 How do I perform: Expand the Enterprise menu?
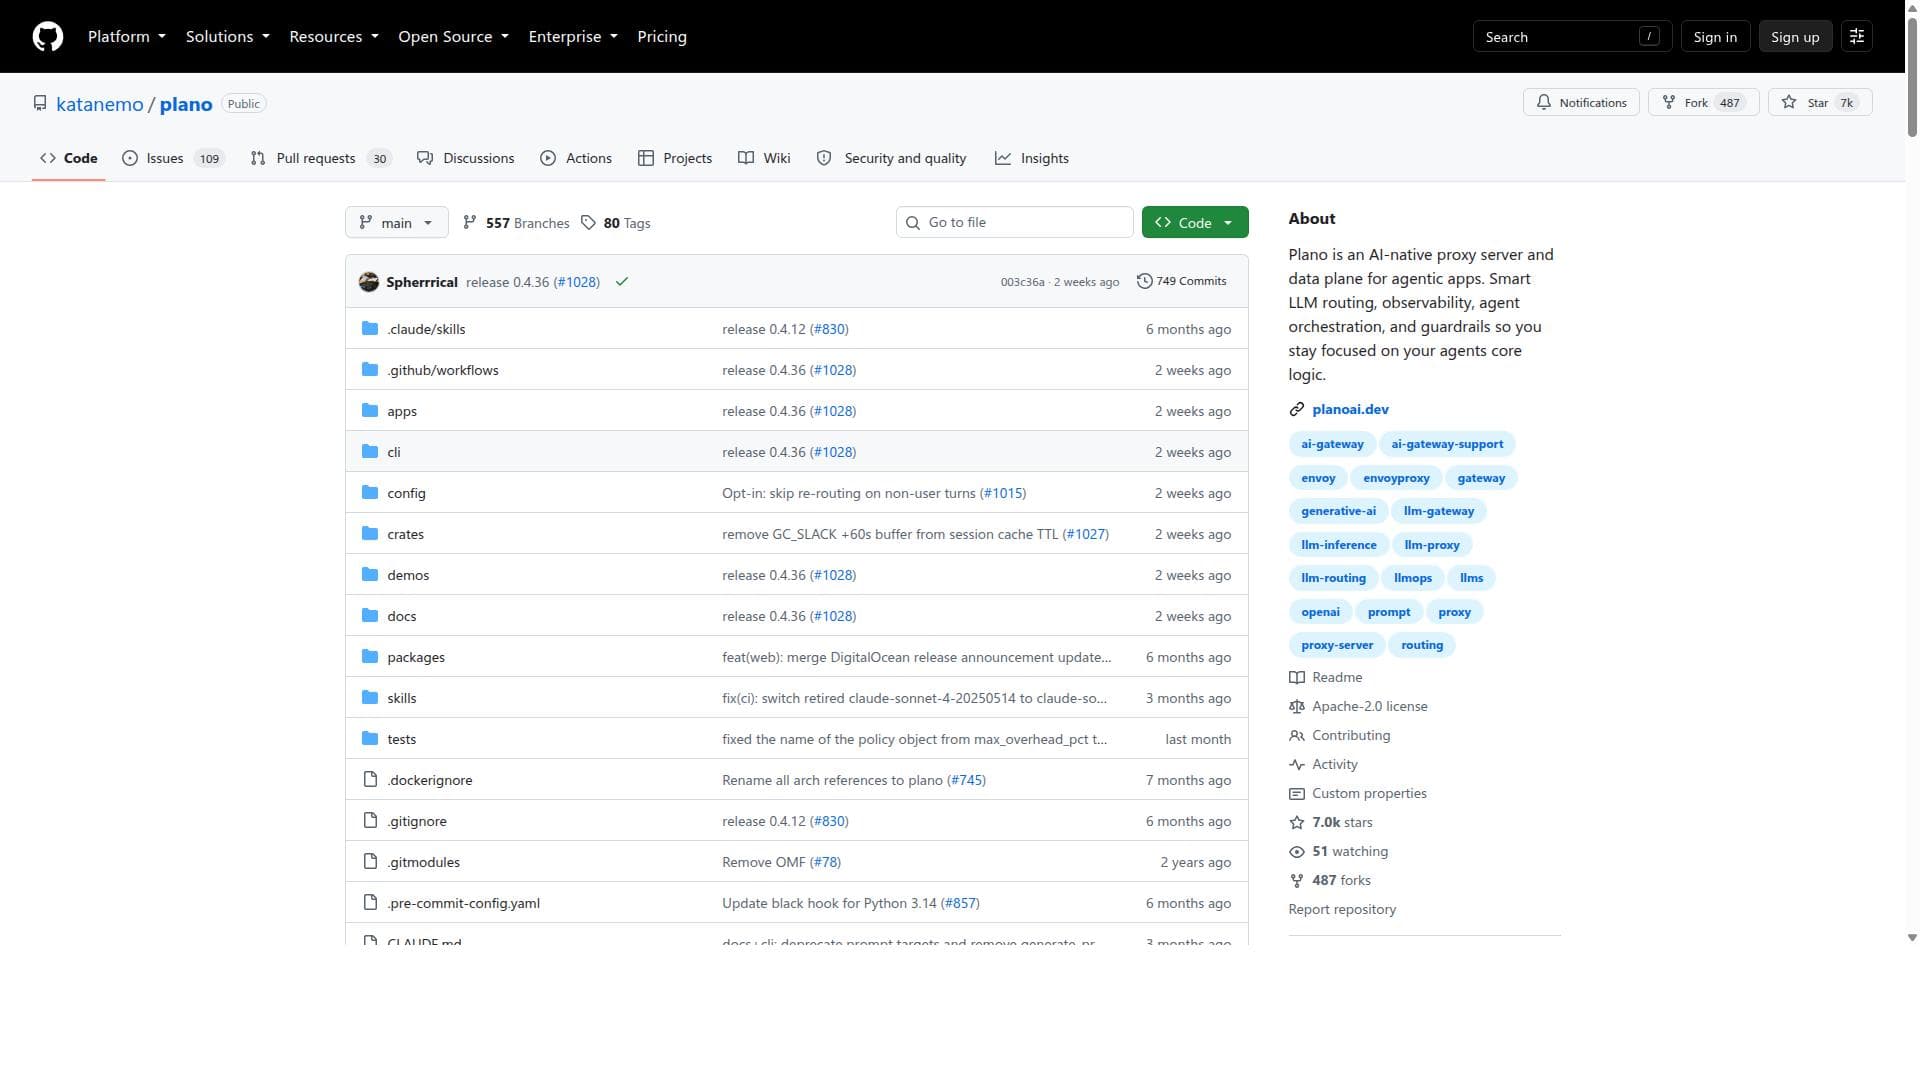[x=573, y=37]
